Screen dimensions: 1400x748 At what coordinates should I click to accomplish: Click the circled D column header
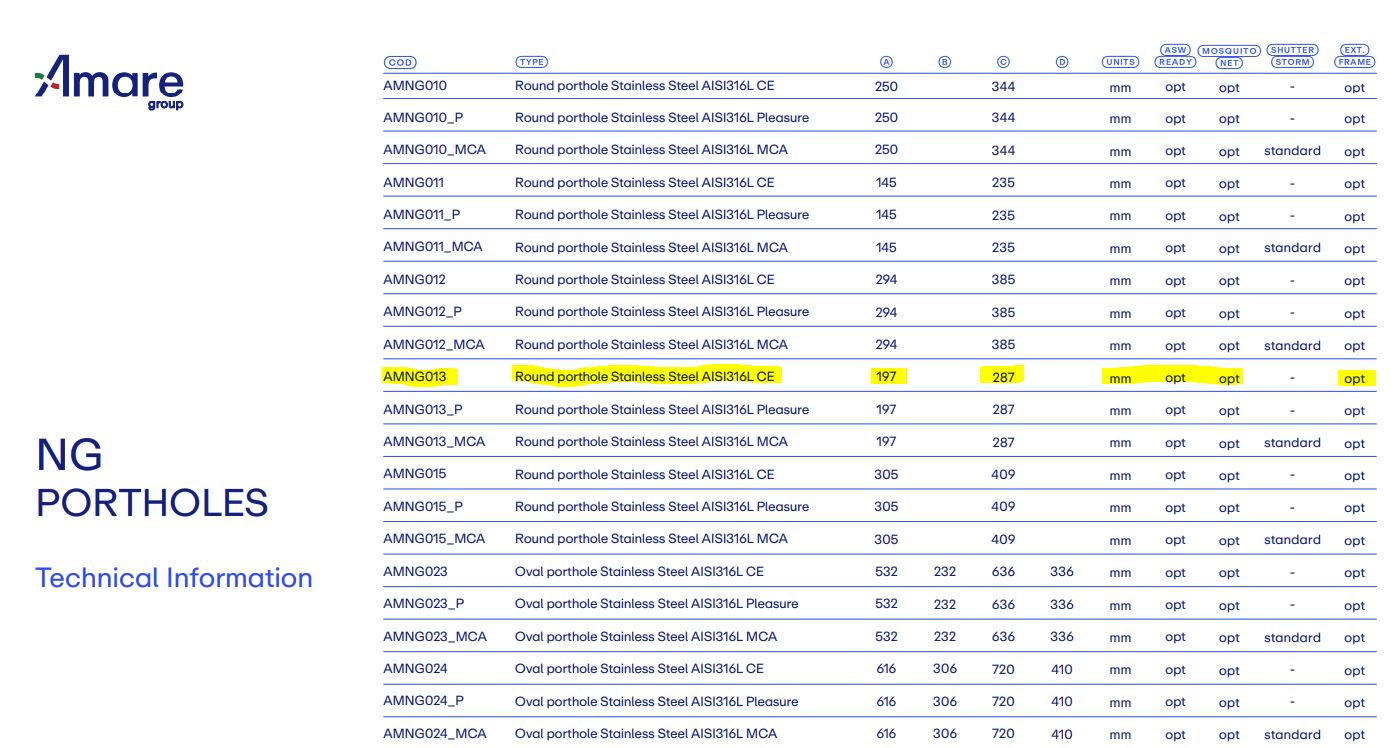click(1062, 62)
